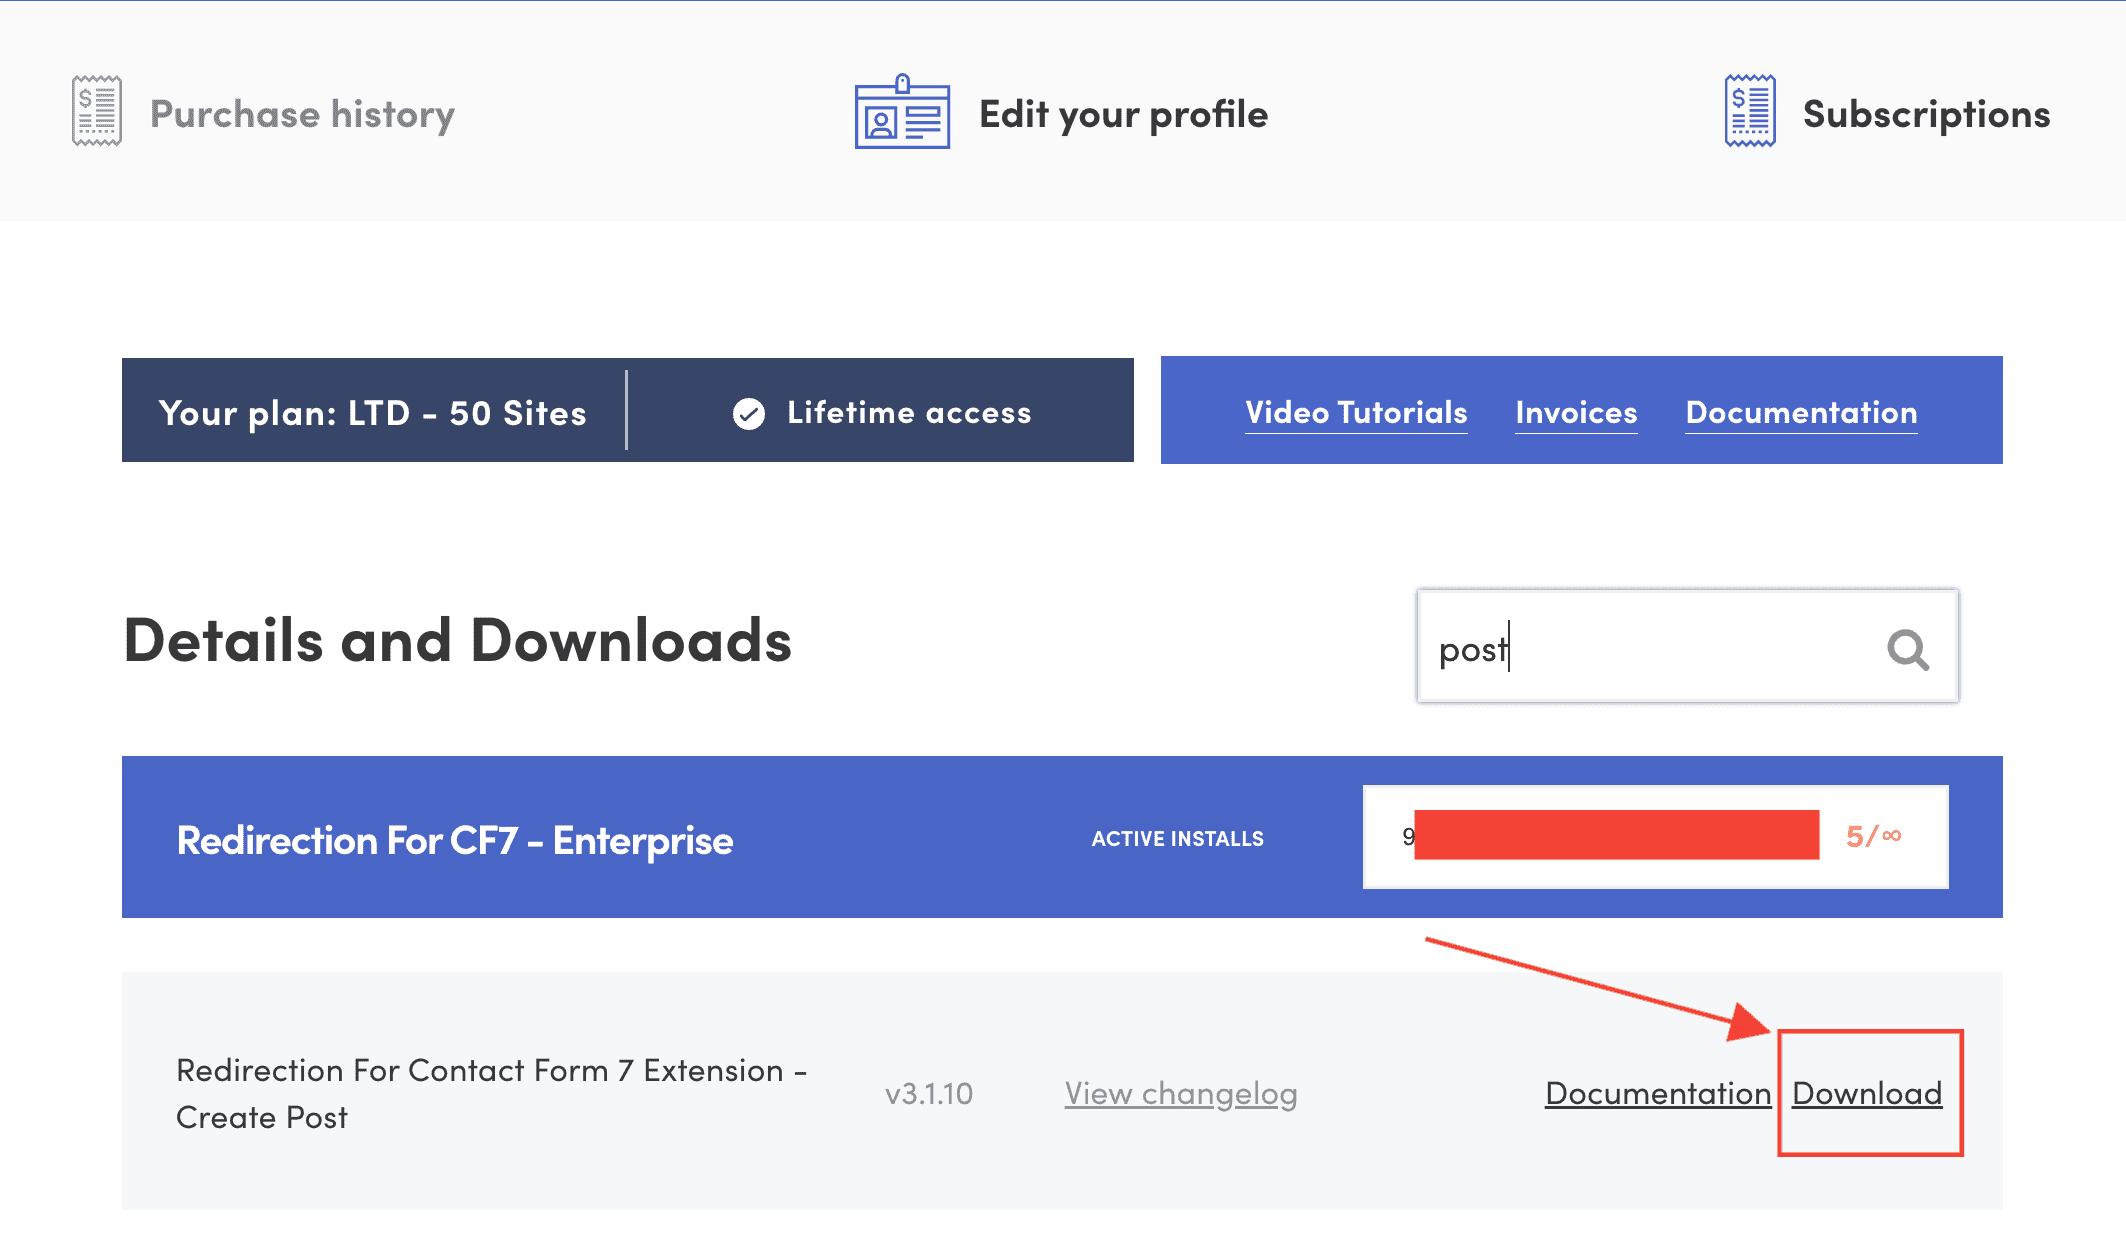Viewport: 2126px width, 1248px height.
Task: Go to the Invoices link
Action: (1576, 412)
